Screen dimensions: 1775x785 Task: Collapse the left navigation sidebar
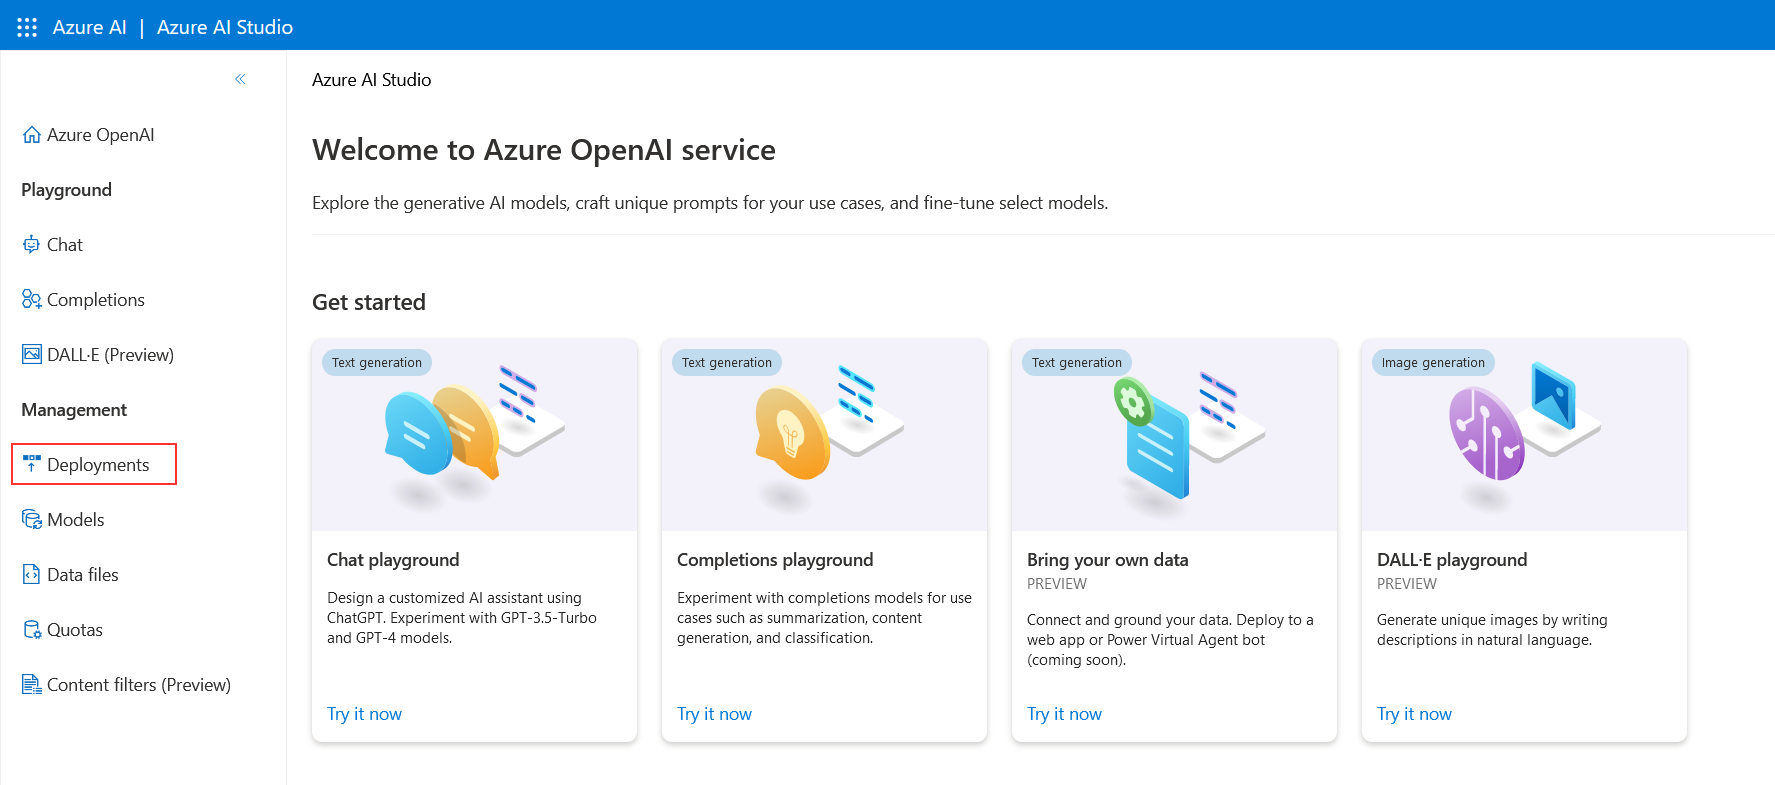(x=240, y=79)
